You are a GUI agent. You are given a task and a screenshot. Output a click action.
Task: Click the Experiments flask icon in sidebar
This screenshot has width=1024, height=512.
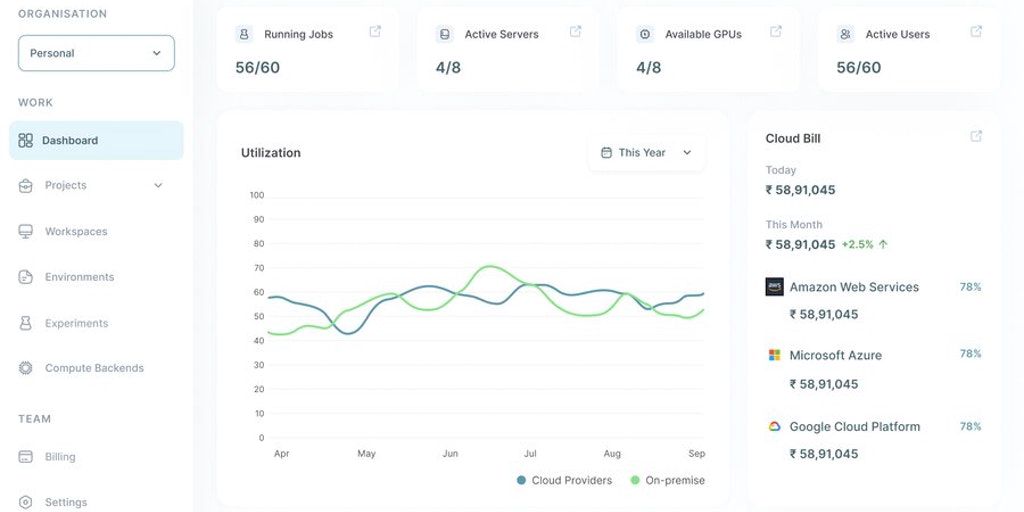26,323
